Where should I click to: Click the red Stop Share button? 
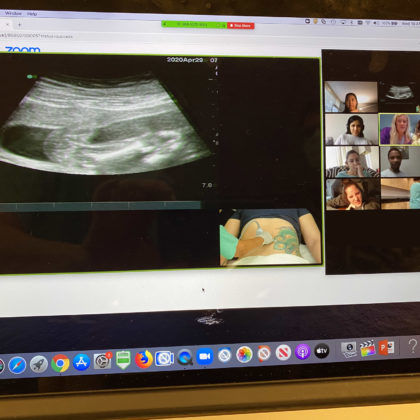coord(241,26)
